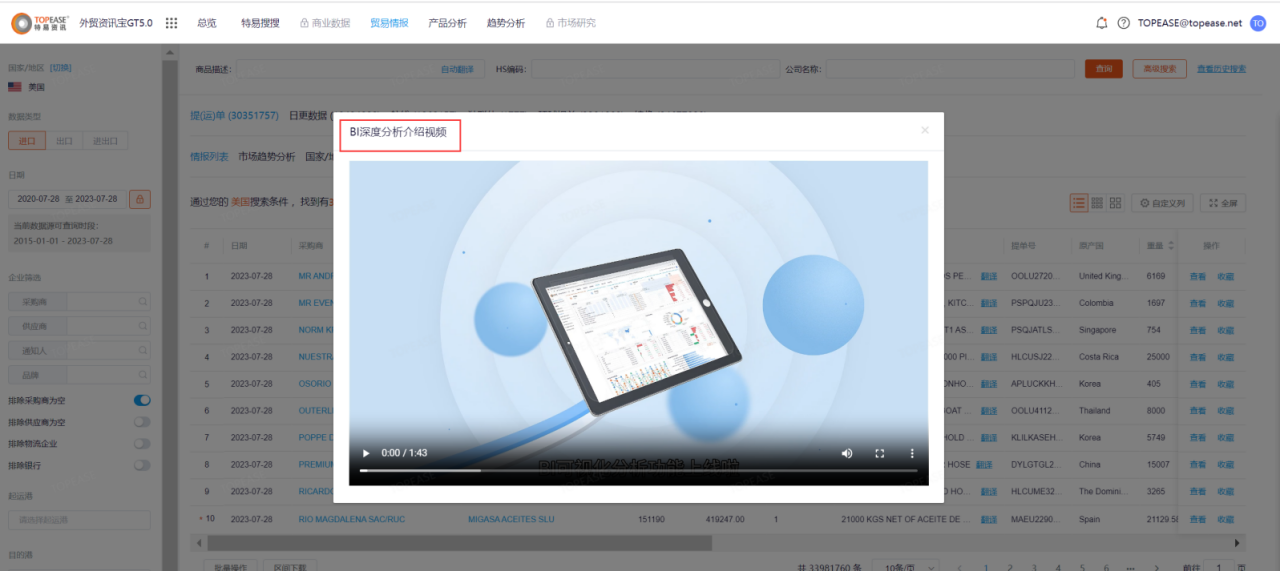Mute the video with the speaker icon
The width and height of the screenshot is (1280, 571).
tap(847, 453)
